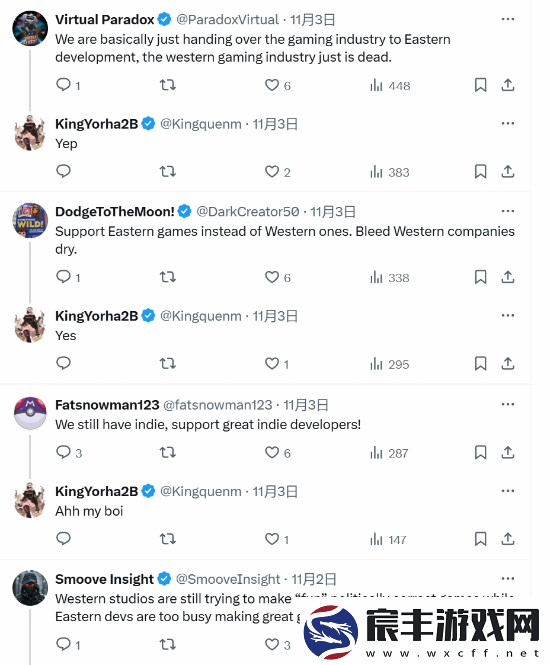The width and height of the screenshot is (550, 665).
Task: Open the @DarkCreator50 profile handle
Action: tap(248, 211)
